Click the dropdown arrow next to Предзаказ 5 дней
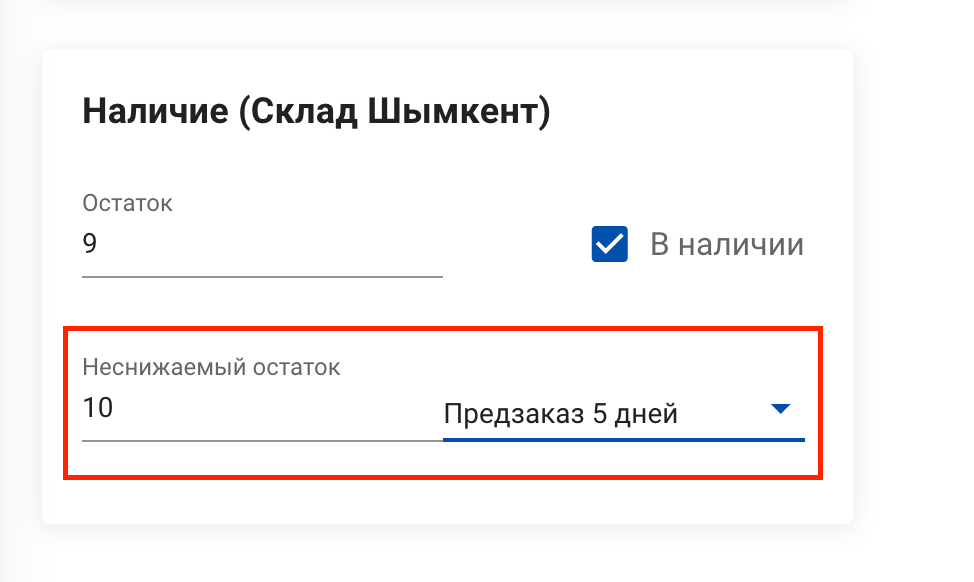The image size is (974, 582). tap(781, 409)
